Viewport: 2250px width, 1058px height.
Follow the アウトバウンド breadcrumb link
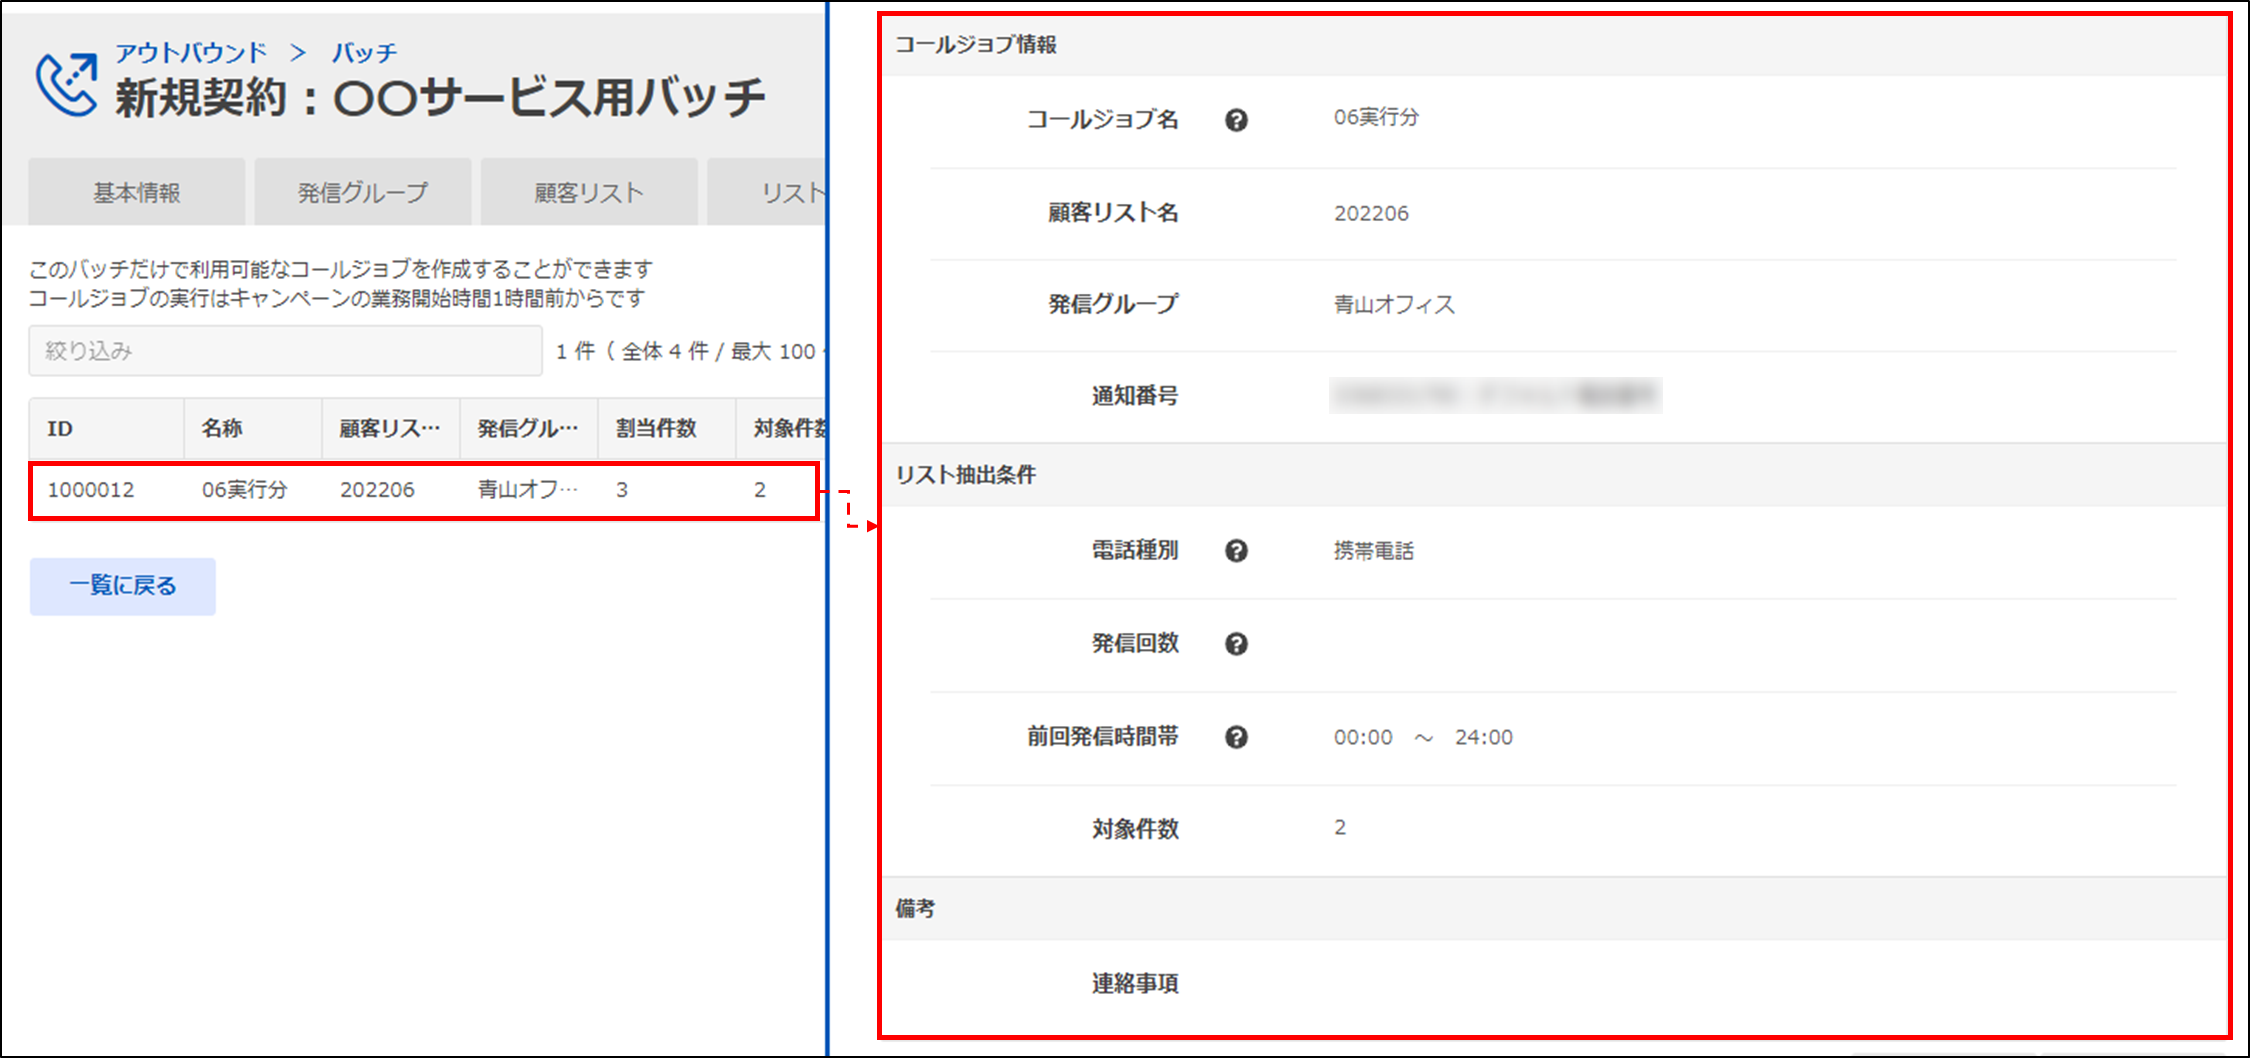pyautogui.click(x=191, y=52)
